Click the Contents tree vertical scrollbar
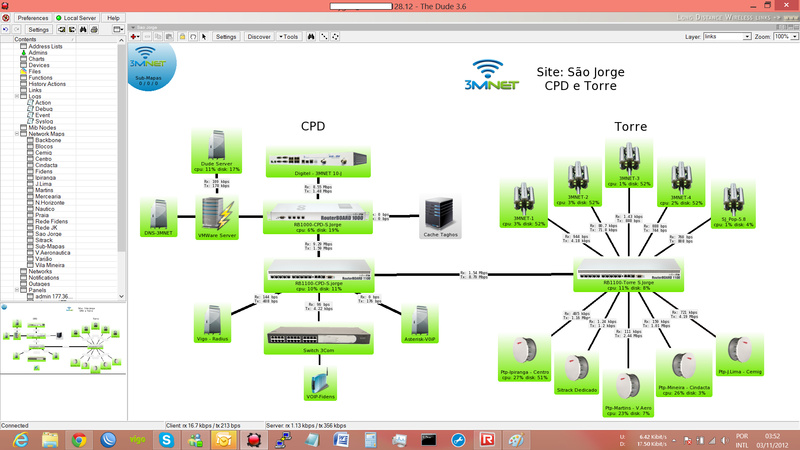 tap(121, 148)
